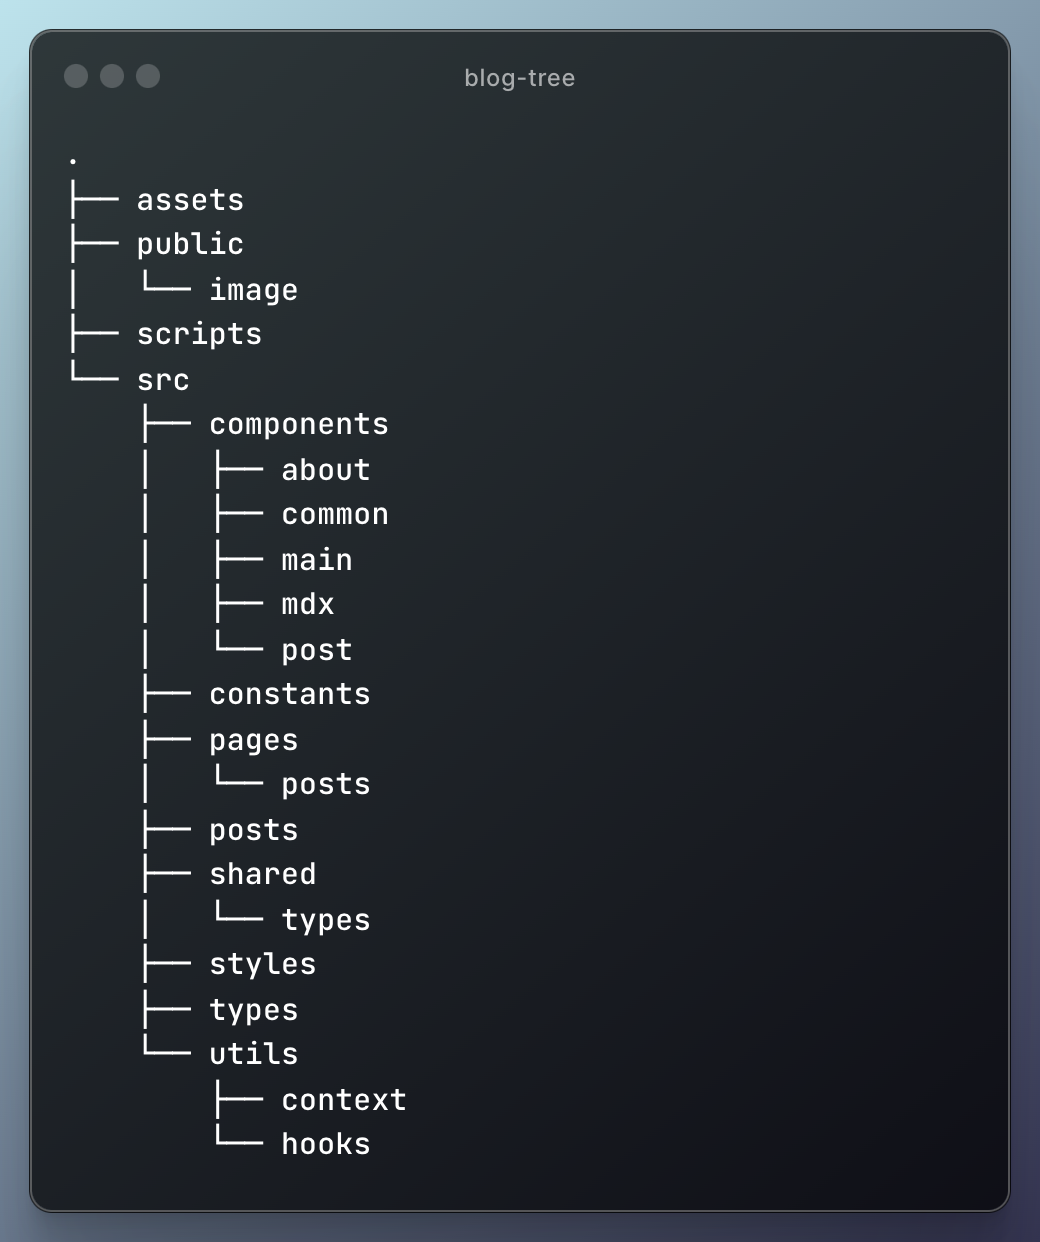Click the mdx folder entry

pos(308,605)
